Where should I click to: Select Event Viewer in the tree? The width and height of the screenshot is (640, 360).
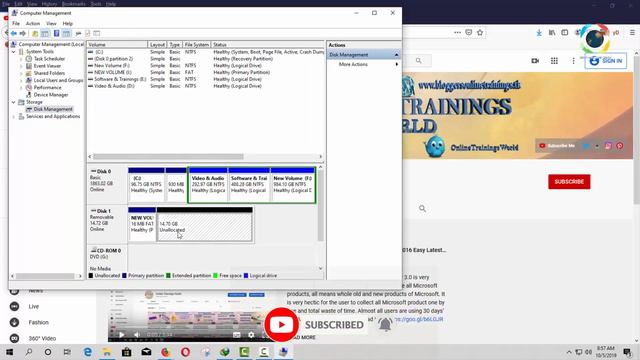click(x=47, y=66)
